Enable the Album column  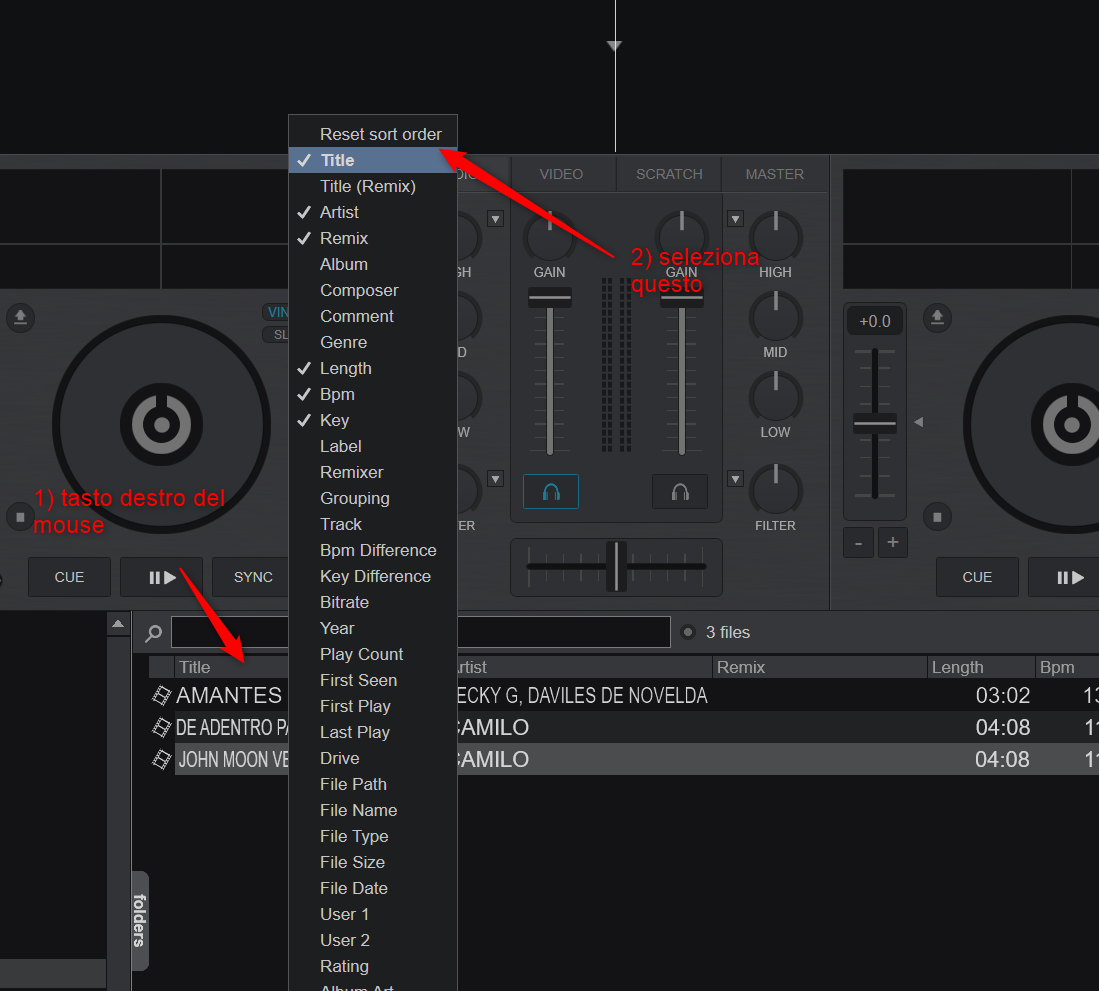point(373,264)
